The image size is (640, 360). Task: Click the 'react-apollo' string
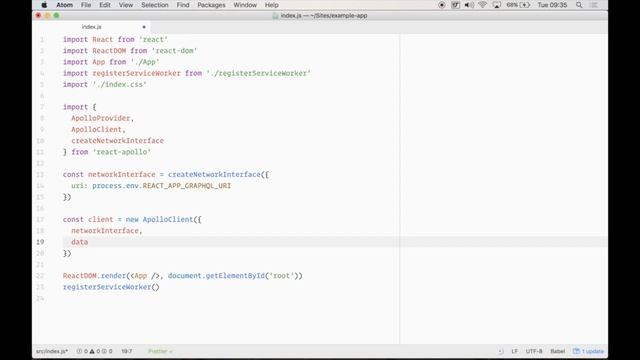[122, 152]
